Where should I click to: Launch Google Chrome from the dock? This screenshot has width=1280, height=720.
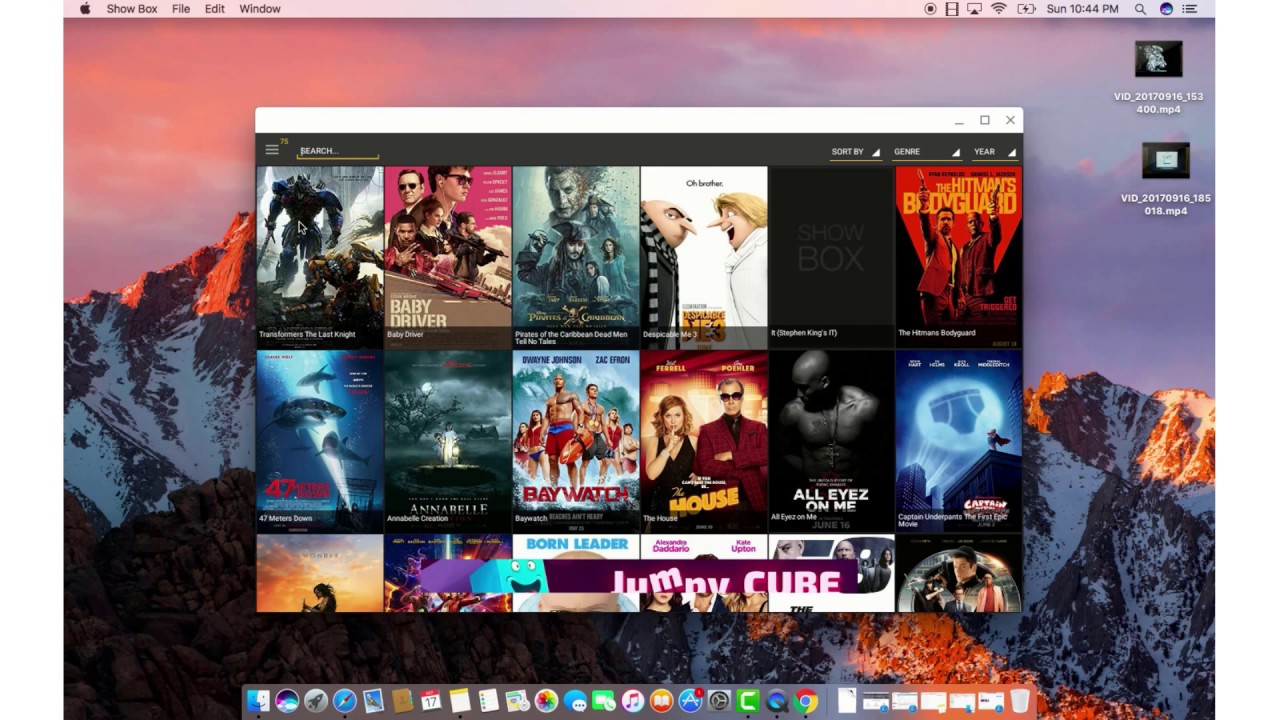coord(806,701)
